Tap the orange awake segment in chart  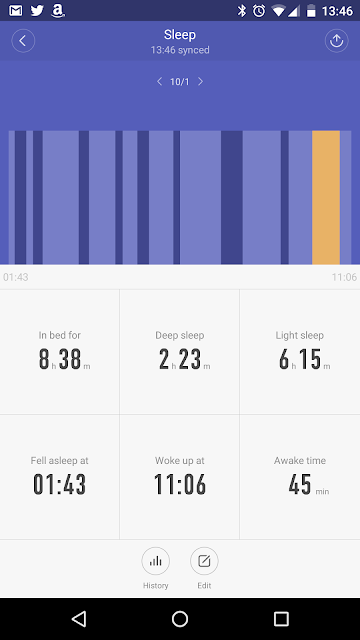coord(326,198)
